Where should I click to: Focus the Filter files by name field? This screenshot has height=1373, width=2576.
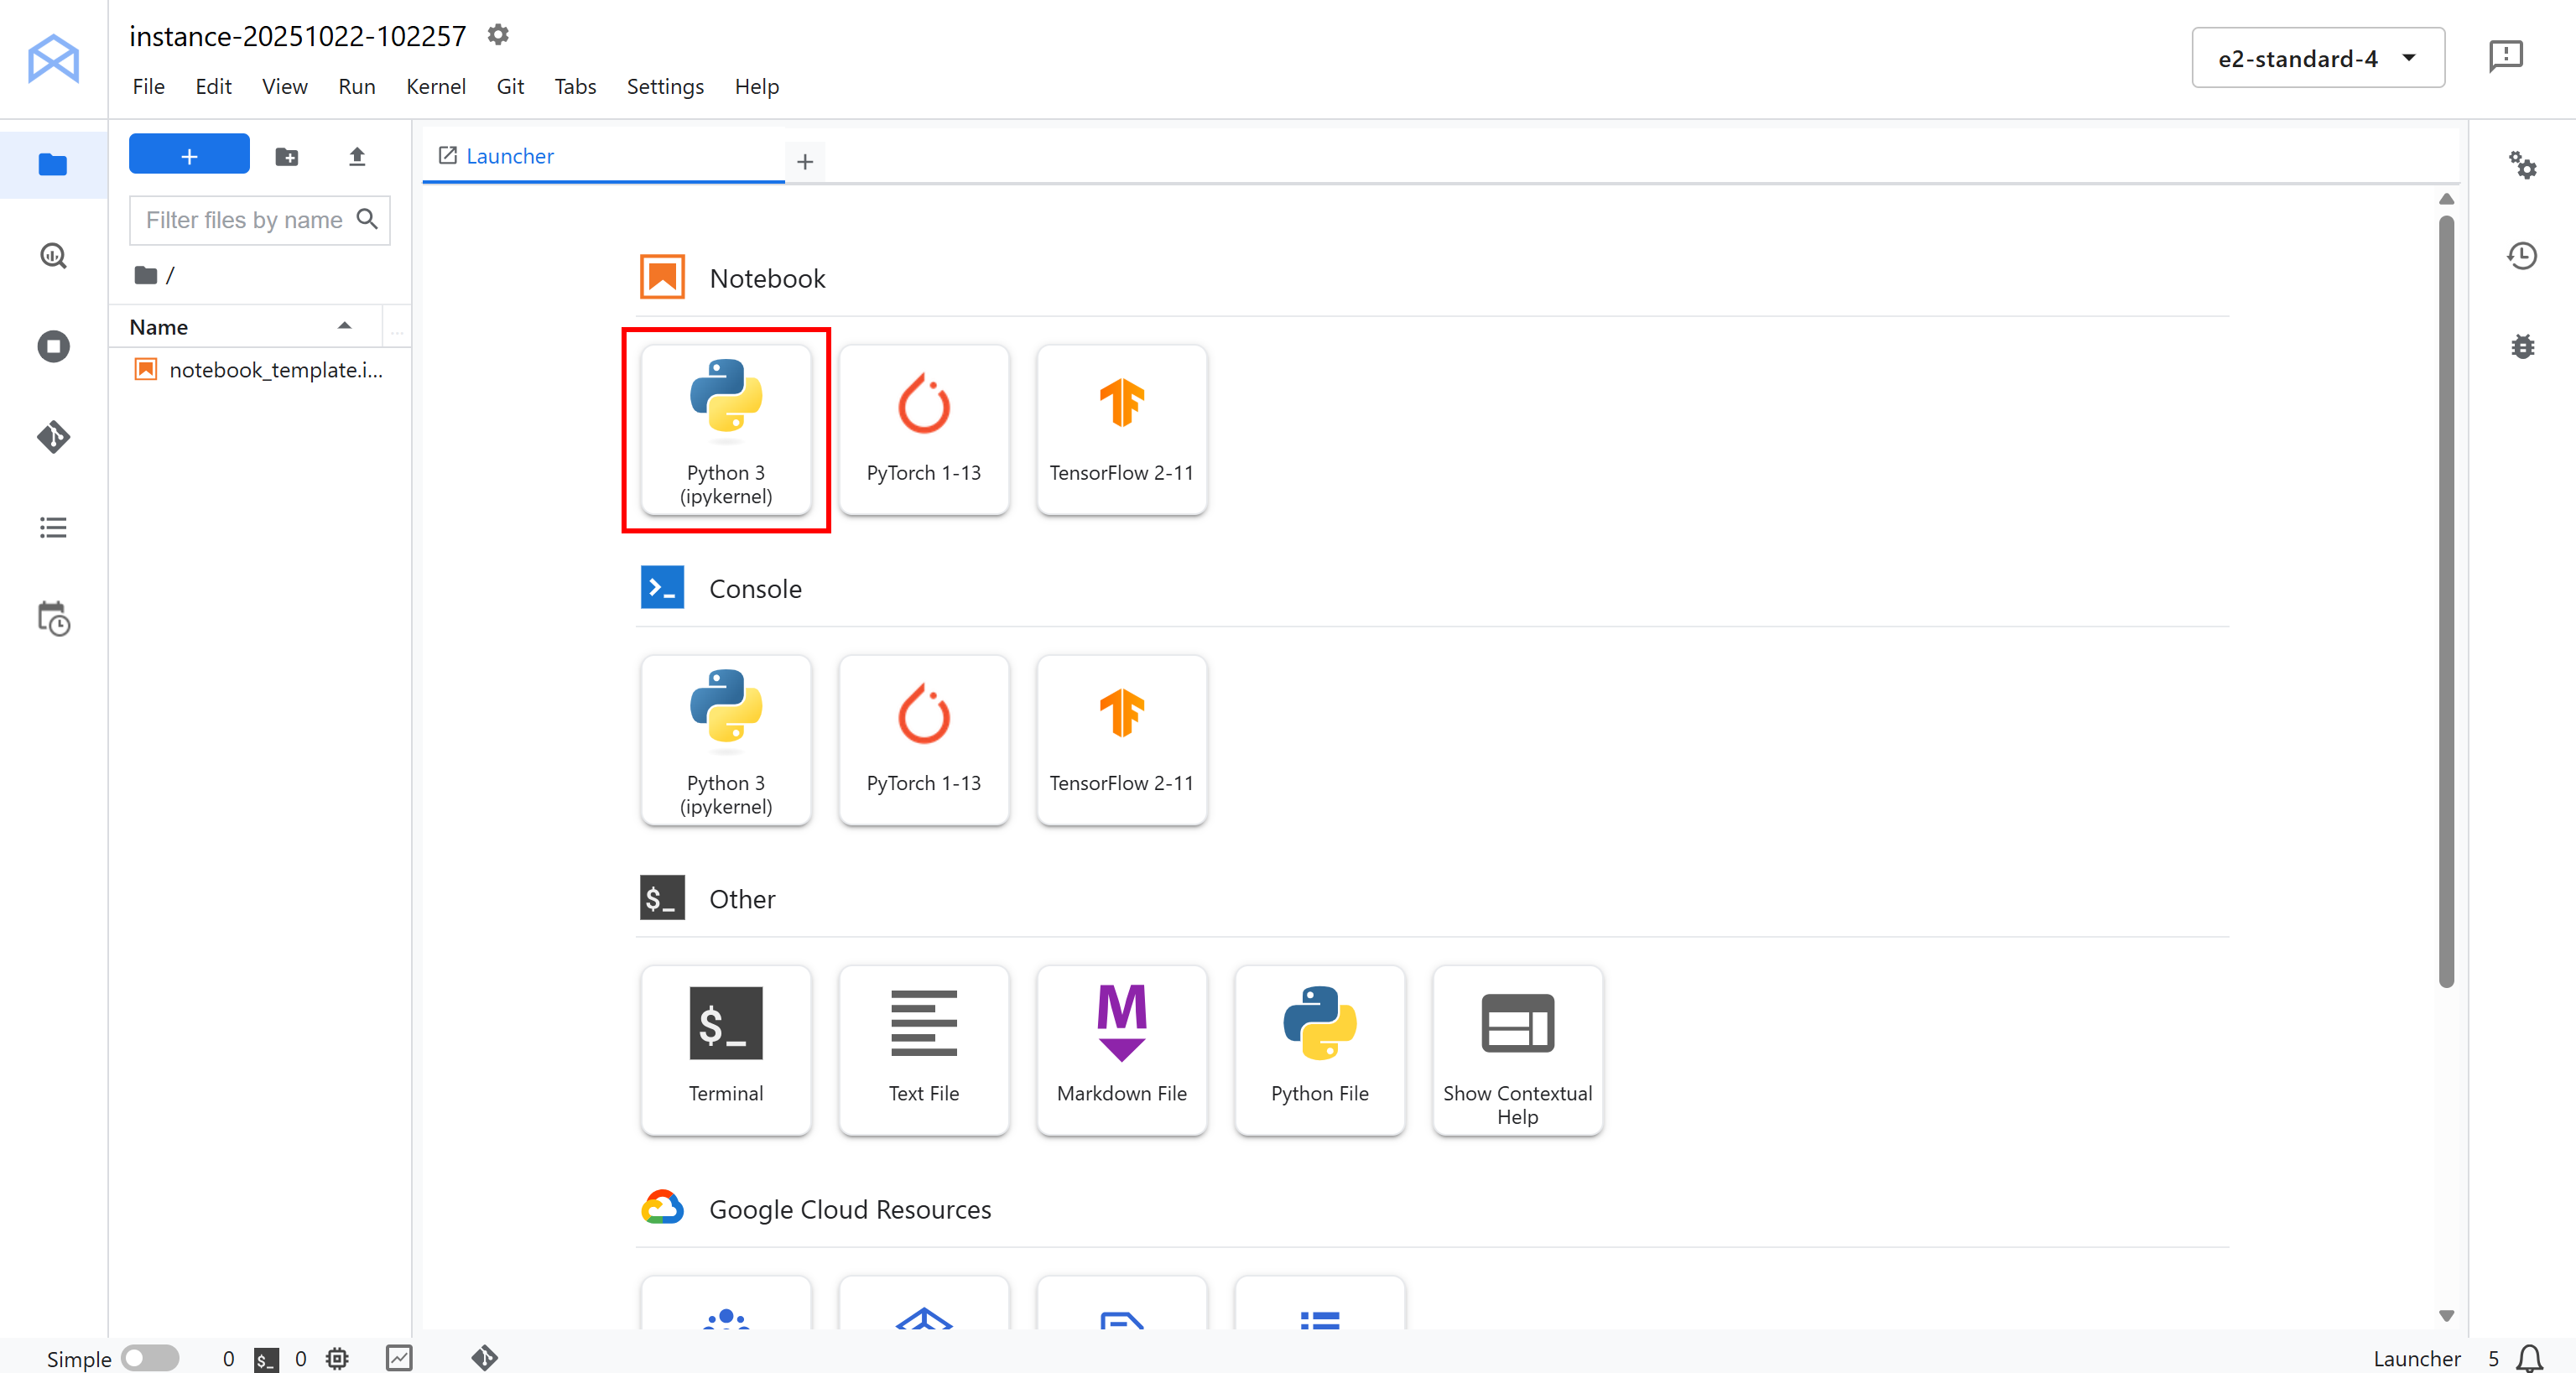click(245, 220)
